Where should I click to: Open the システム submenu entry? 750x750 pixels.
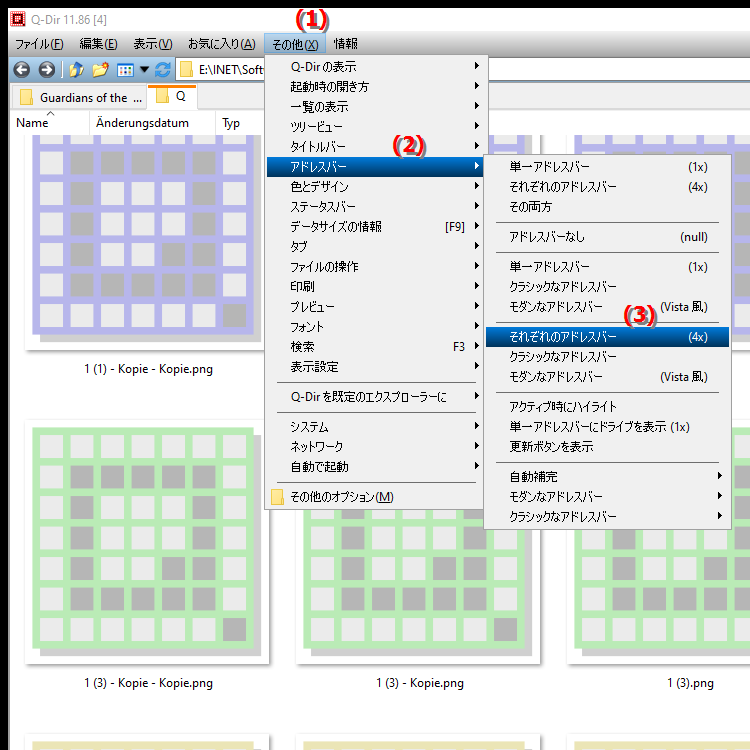pyautogui.click(x=375, y=427)
